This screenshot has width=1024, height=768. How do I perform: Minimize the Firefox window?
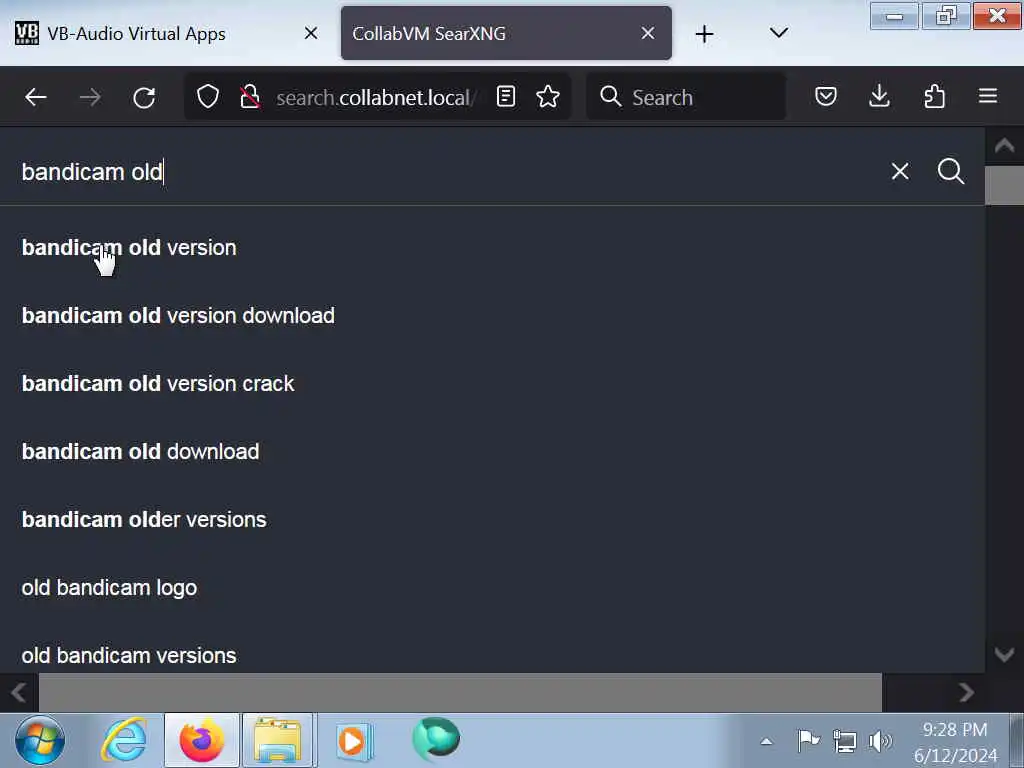point(894,16)
